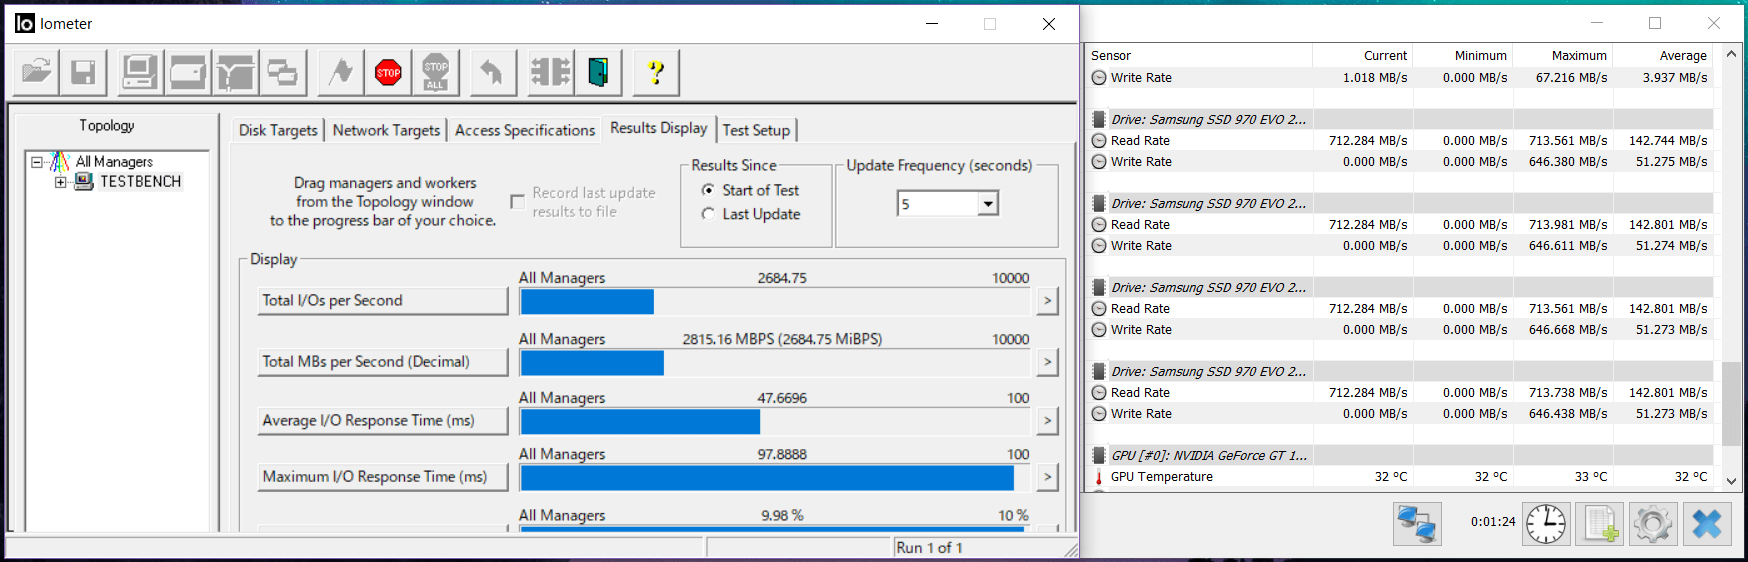Click the Maximum I/O Response Time (ms) button
The width and height of the screenshot is (1748, 562).
click(x=383, y=477)
